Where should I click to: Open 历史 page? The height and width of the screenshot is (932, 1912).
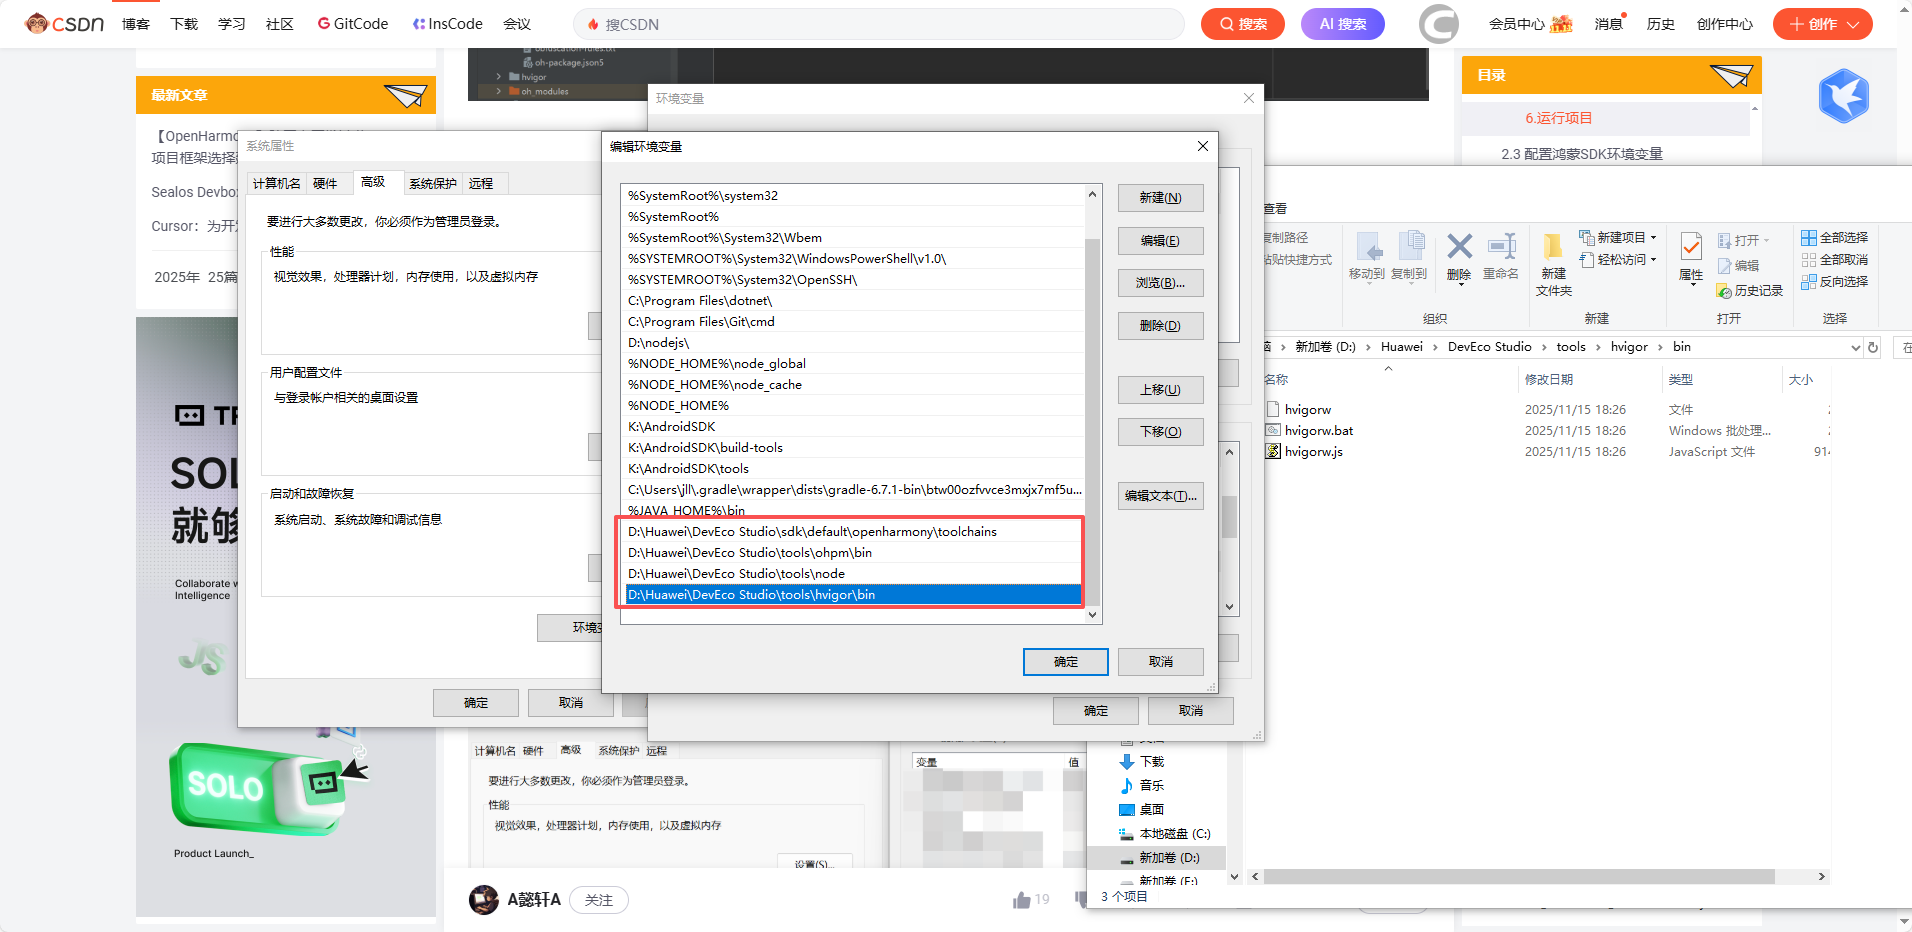pos(1661,24)
